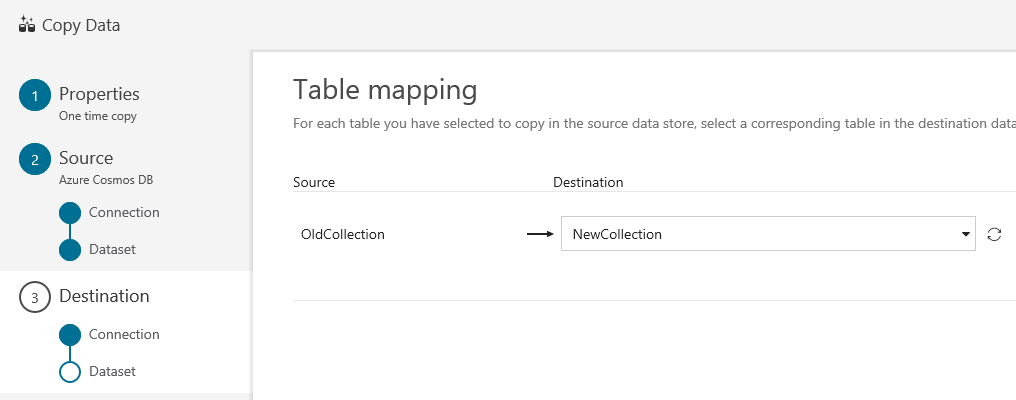Open the NewCollection destination dropdown
The width and height of the screenshot is (1016, 400).
coord(760,234)
